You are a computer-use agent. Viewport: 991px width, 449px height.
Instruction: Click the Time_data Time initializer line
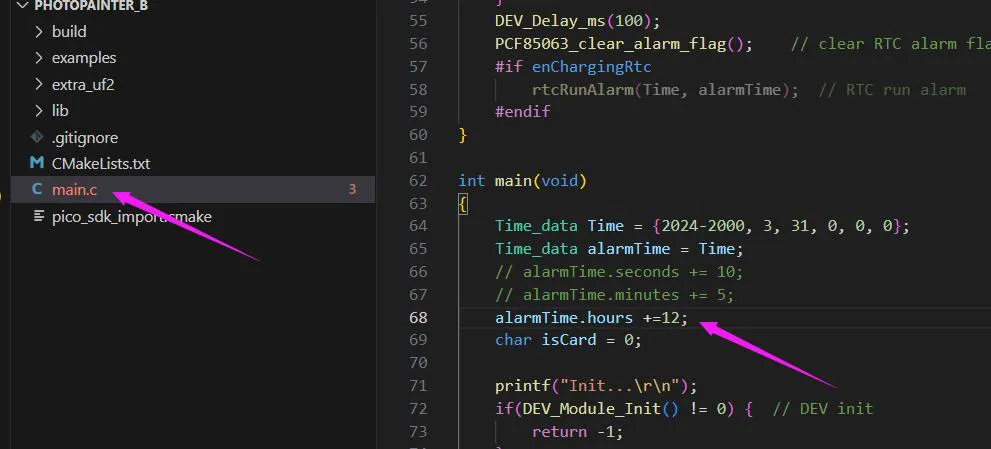[x=702, y=226]
